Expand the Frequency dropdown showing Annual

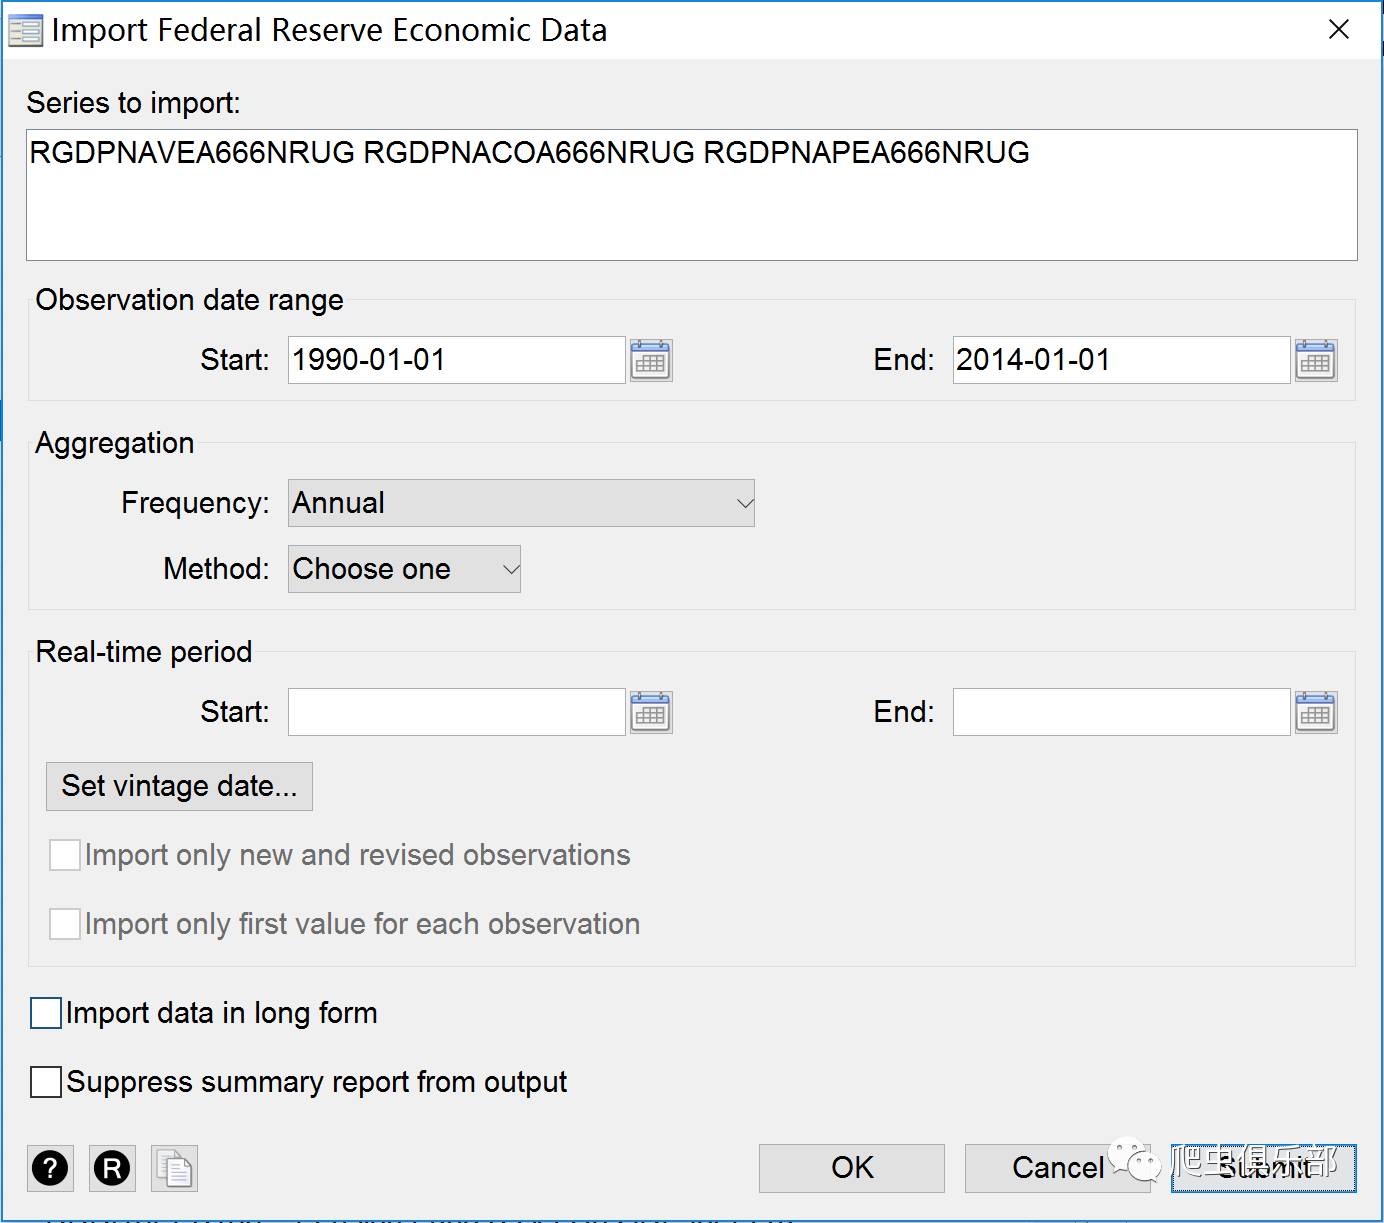(521, 503)
